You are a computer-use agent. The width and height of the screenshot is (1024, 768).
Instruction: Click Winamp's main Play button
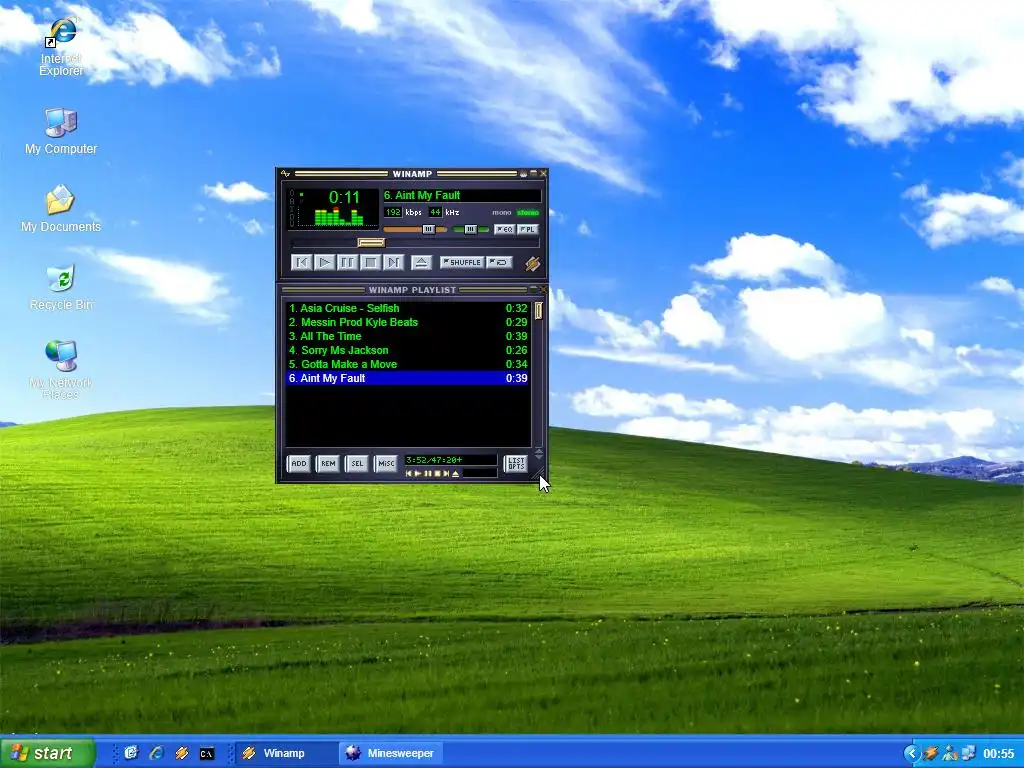(x=325, y=263)
